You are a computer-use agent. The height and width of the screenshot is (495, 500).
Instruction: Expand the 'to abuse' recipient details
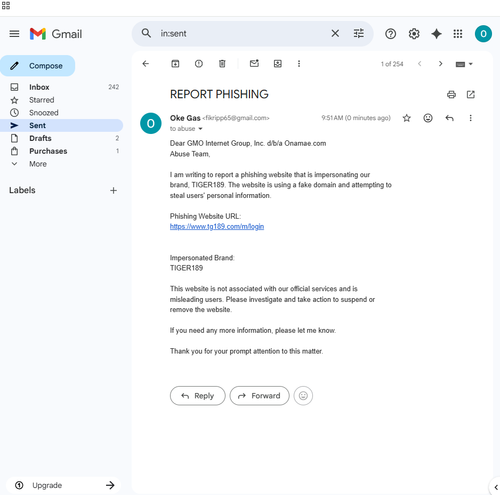(x=200, y=129)
